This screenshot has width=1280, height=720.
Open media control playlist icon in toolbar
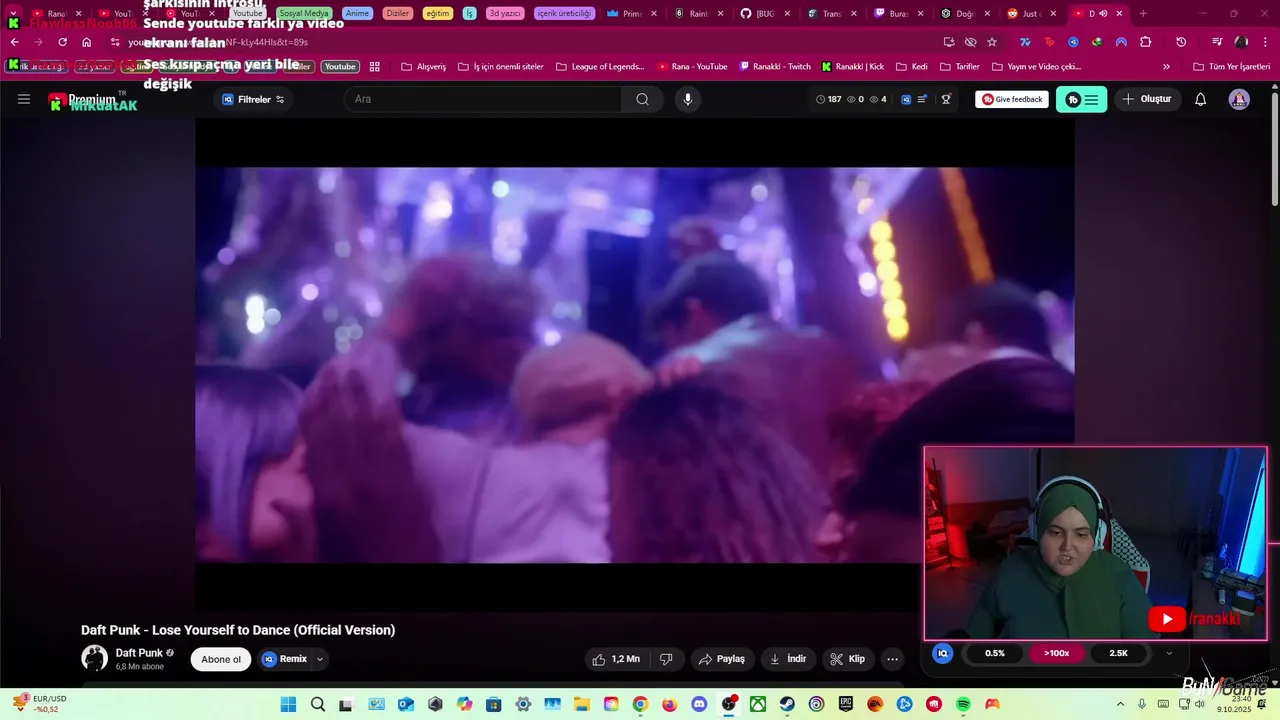[1217, 42]
